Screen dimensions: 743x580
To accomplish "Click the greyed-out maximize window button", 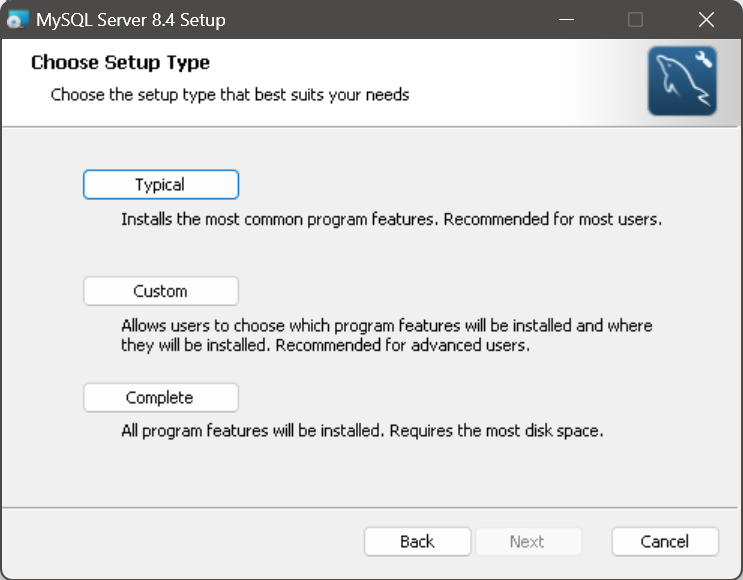I will click(635, 20).
